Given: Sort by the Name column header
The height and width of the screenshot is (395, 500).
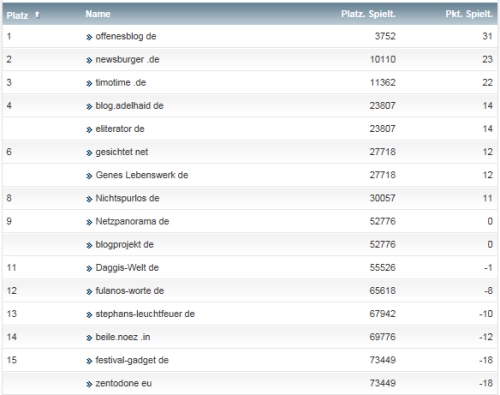Looking at the screenshot, I should pos(98,14).
